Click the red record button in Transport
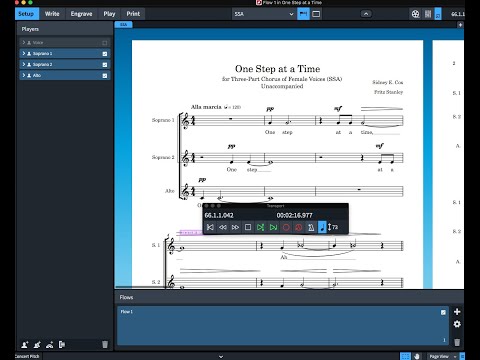The width and height of the screenshot is (480, 360). (x=286, y=227)
